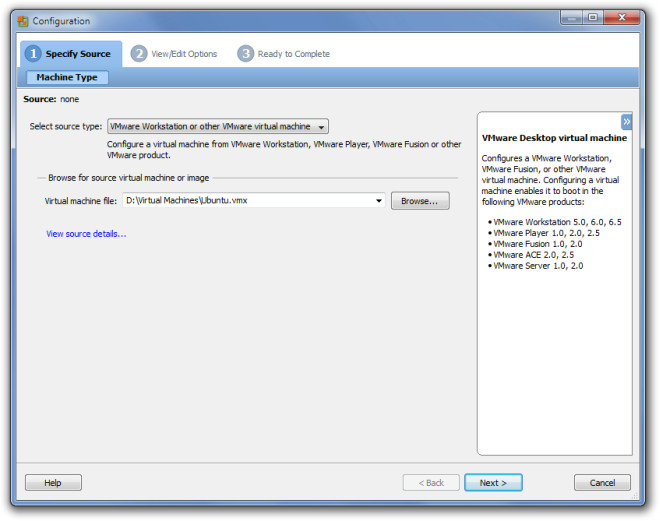Image resolution: width=660 pixels, height=521 pixels.
Task: Collapse the help panel with double-arrow icon
Action: click(626, 122)
